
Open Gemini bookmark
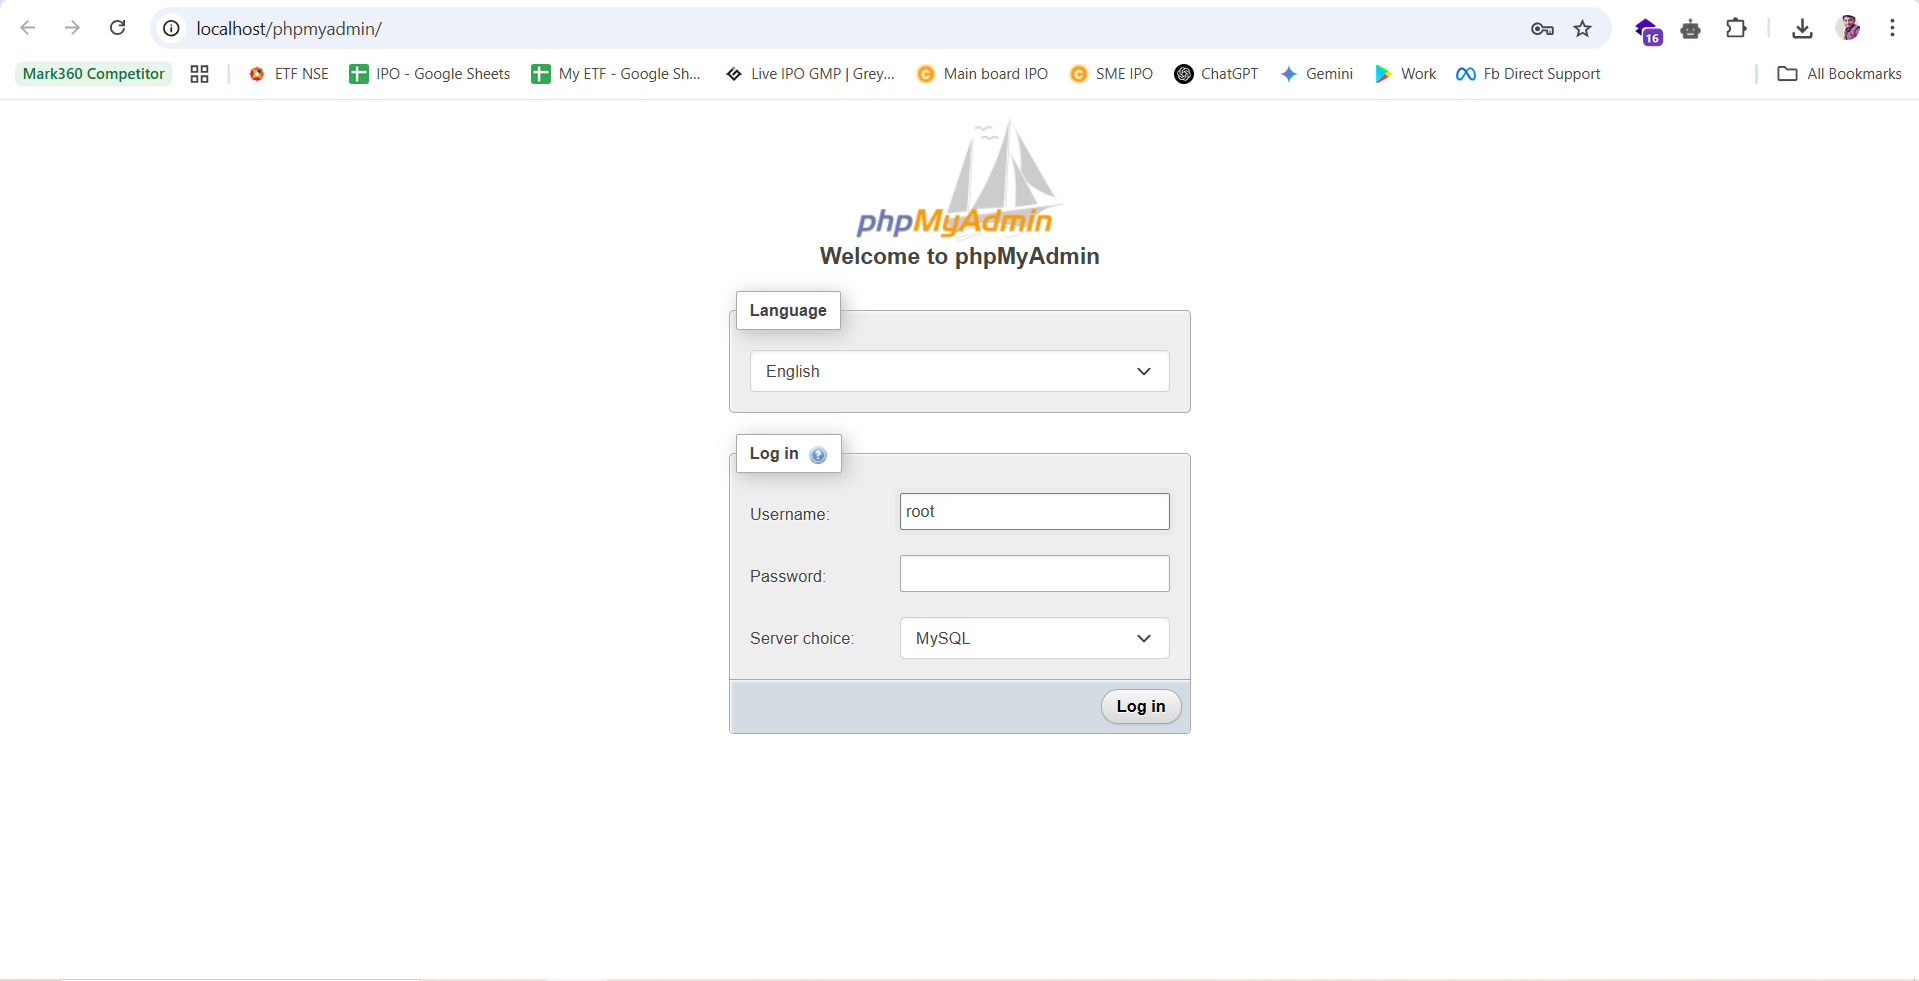click(1317, 74)
